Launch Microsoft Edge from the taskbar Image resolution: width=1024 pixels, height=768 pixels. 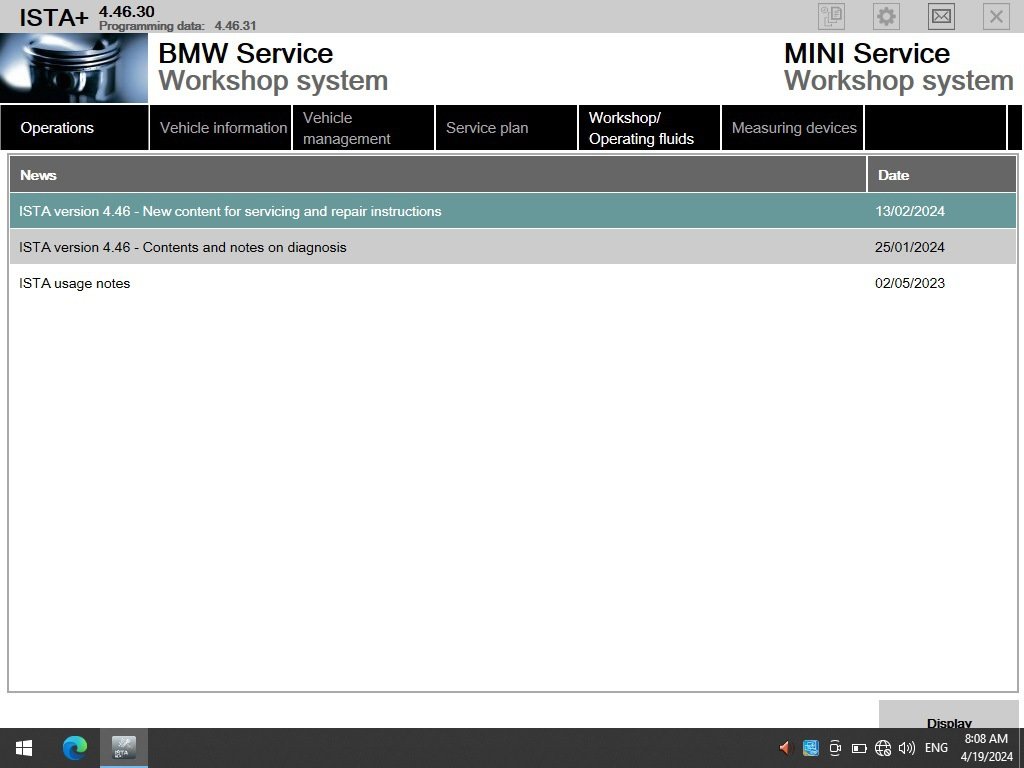coord(74,748)
